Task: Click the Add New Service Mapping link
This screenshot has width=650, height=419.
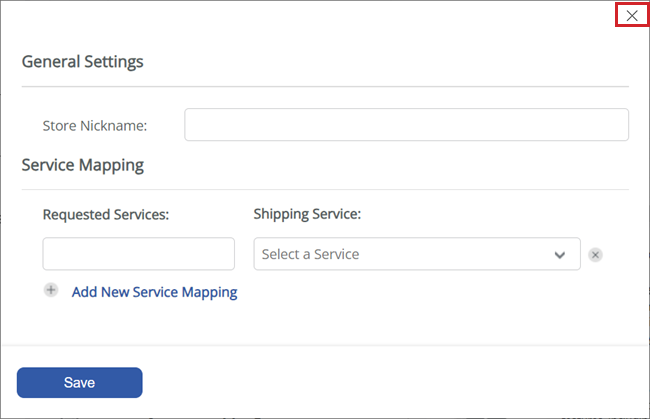Action: tap(155, 292)
